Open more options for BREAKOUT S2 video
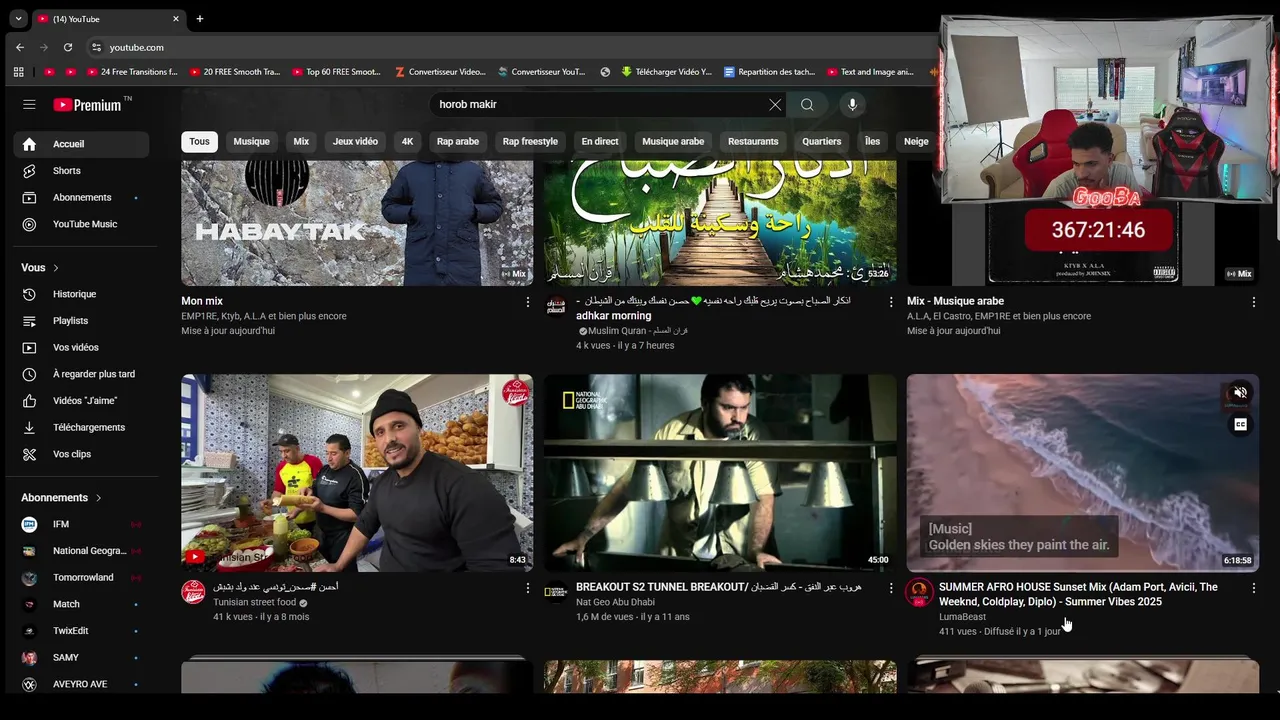 pos(891,588)
